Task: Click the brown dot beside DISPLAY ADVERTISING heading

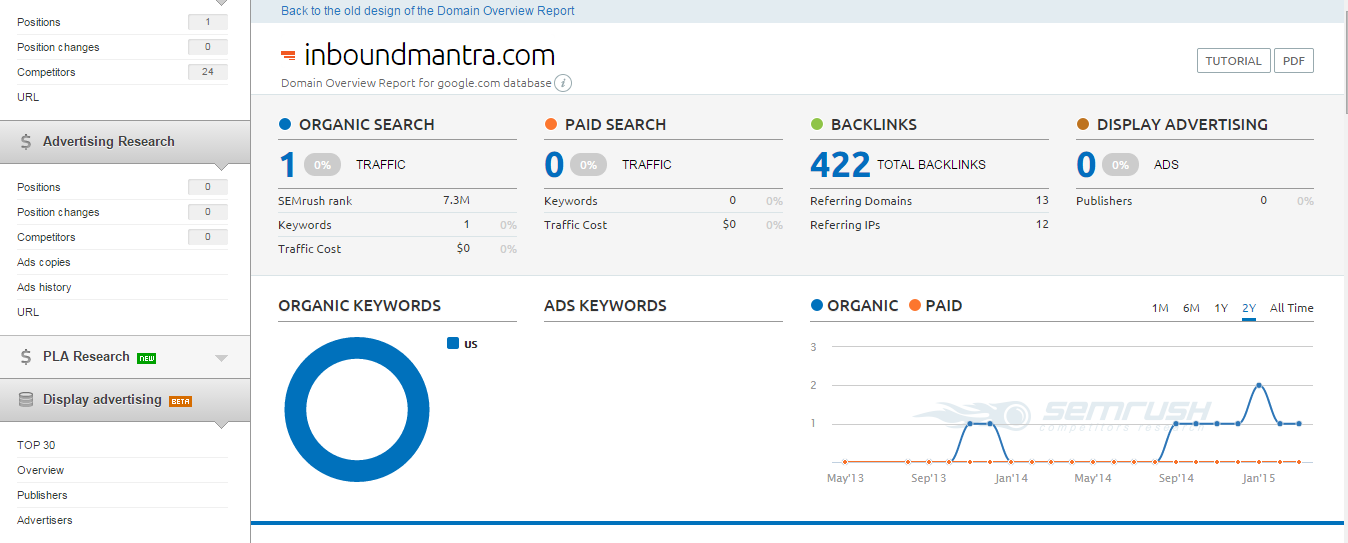Action: click(x=1083, y=125)
